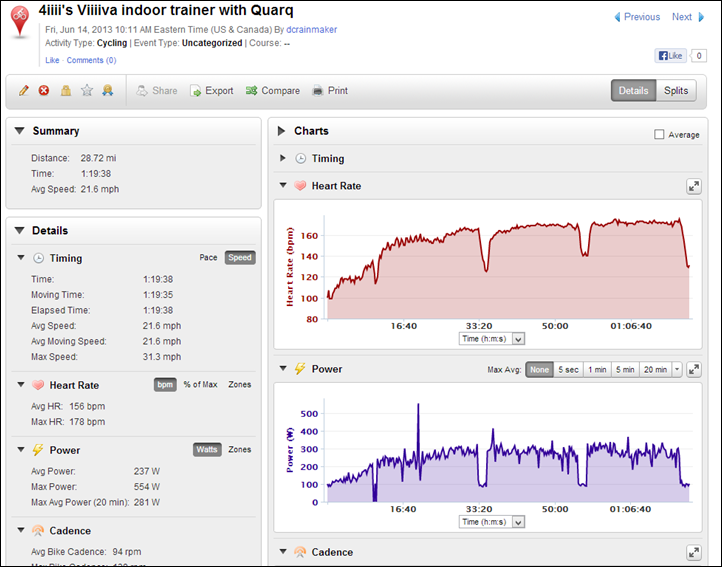Go to Previous activity

click(642, 17)
